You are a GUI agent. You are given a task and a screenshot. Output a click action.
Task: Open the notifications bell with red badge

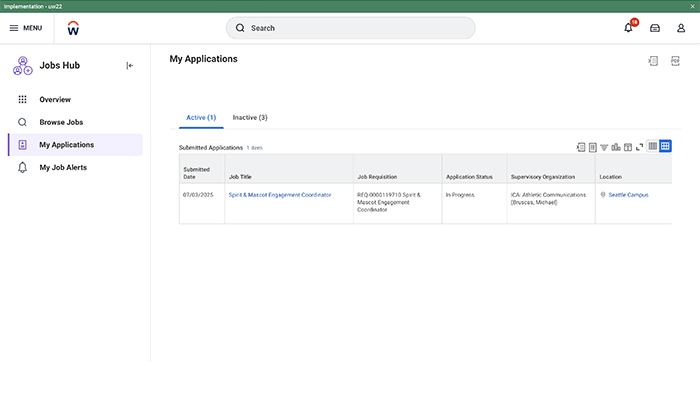pyautogui.click(x=629, y=28)
